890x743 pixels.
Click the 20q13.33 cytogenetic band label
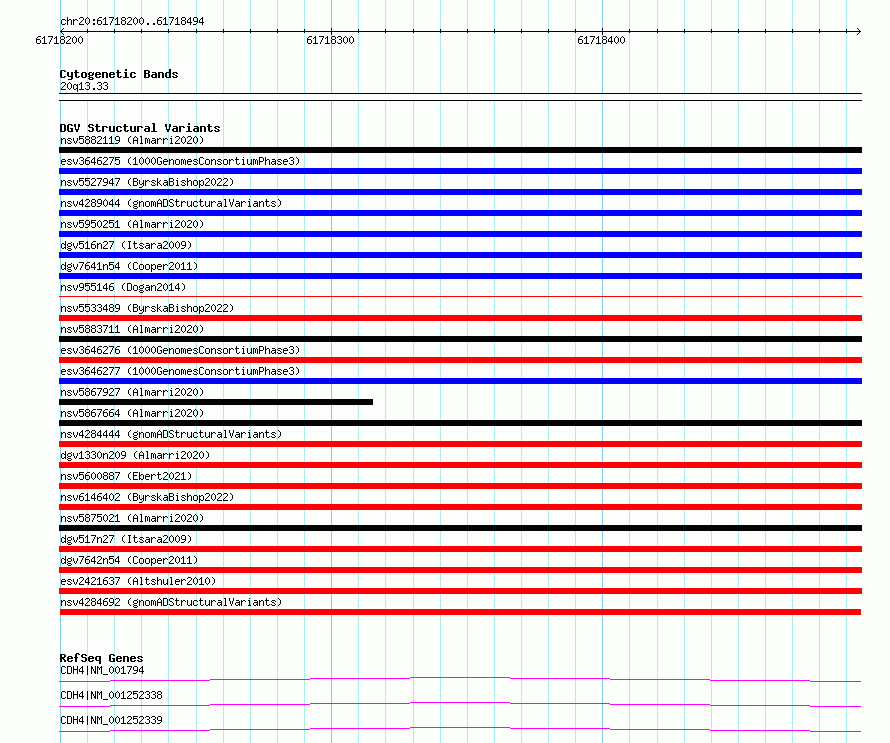coord(84,86)
